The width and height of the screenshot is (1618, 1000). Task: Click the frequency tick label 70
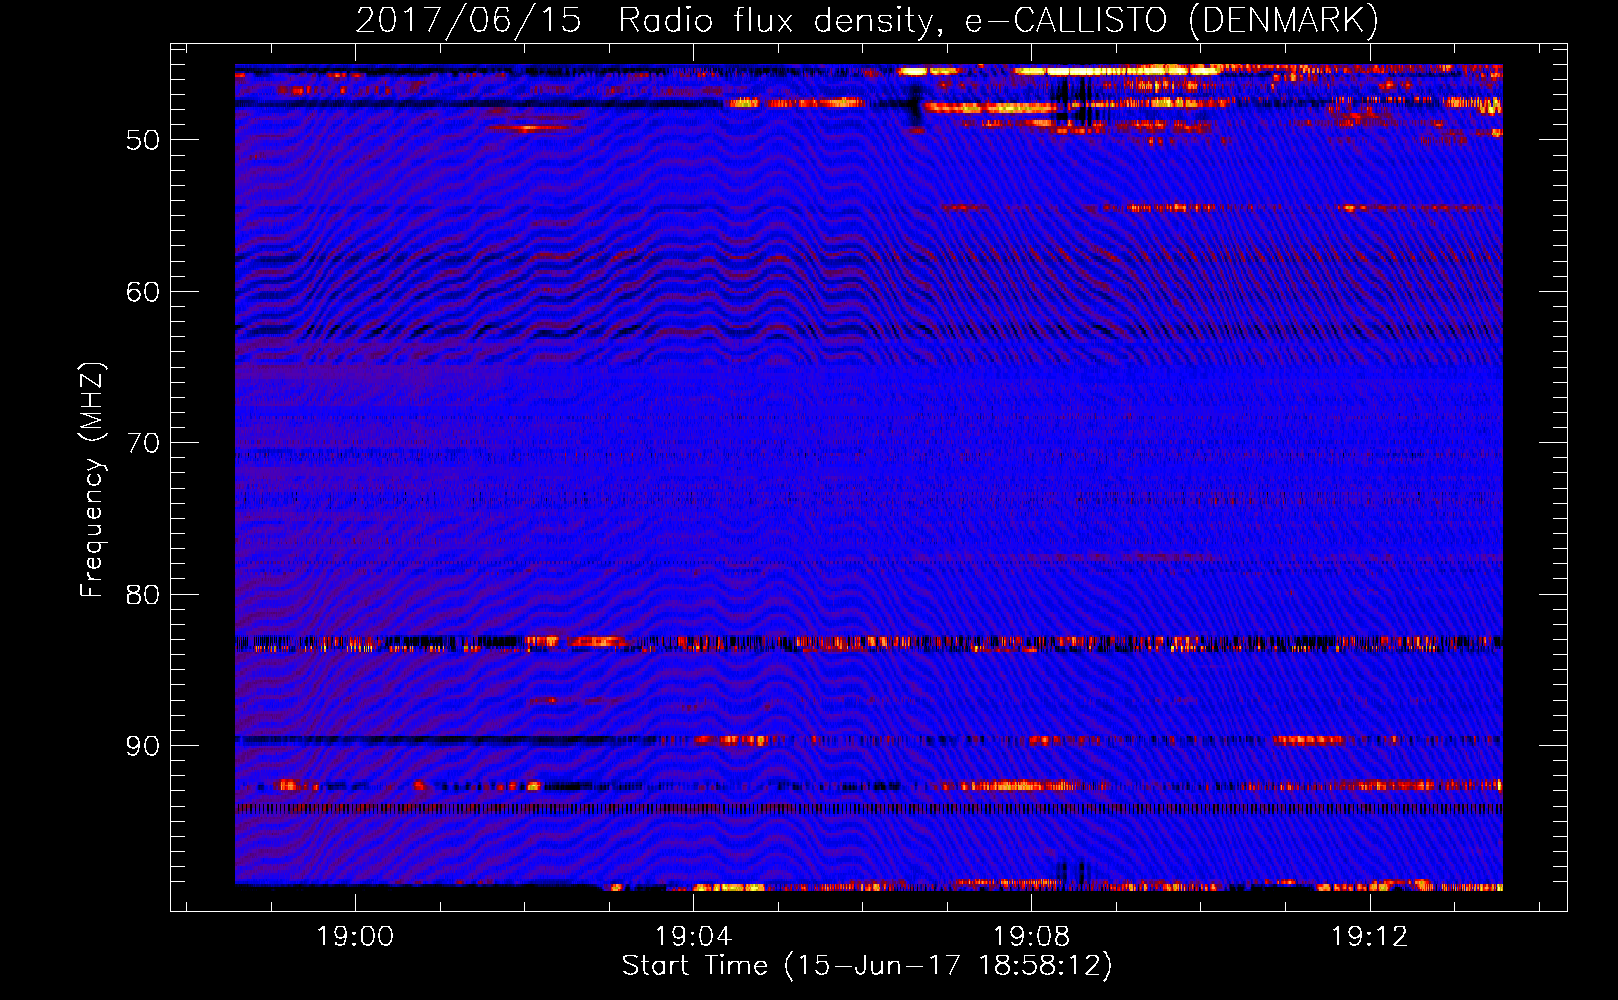pos(142,443)
